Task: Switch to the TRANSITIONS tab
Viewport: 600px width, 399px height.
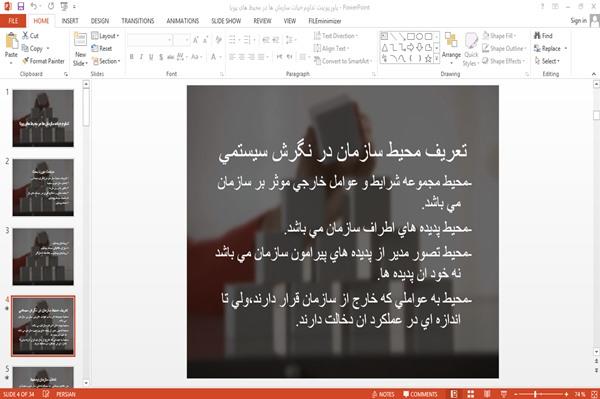Action: (138, 21)
